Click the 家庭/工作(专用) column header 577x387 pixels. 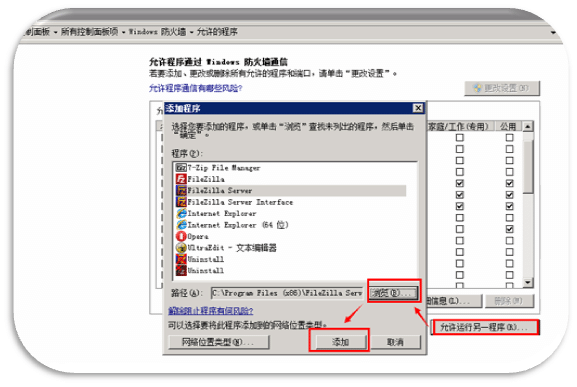click(x=460, y=127)
